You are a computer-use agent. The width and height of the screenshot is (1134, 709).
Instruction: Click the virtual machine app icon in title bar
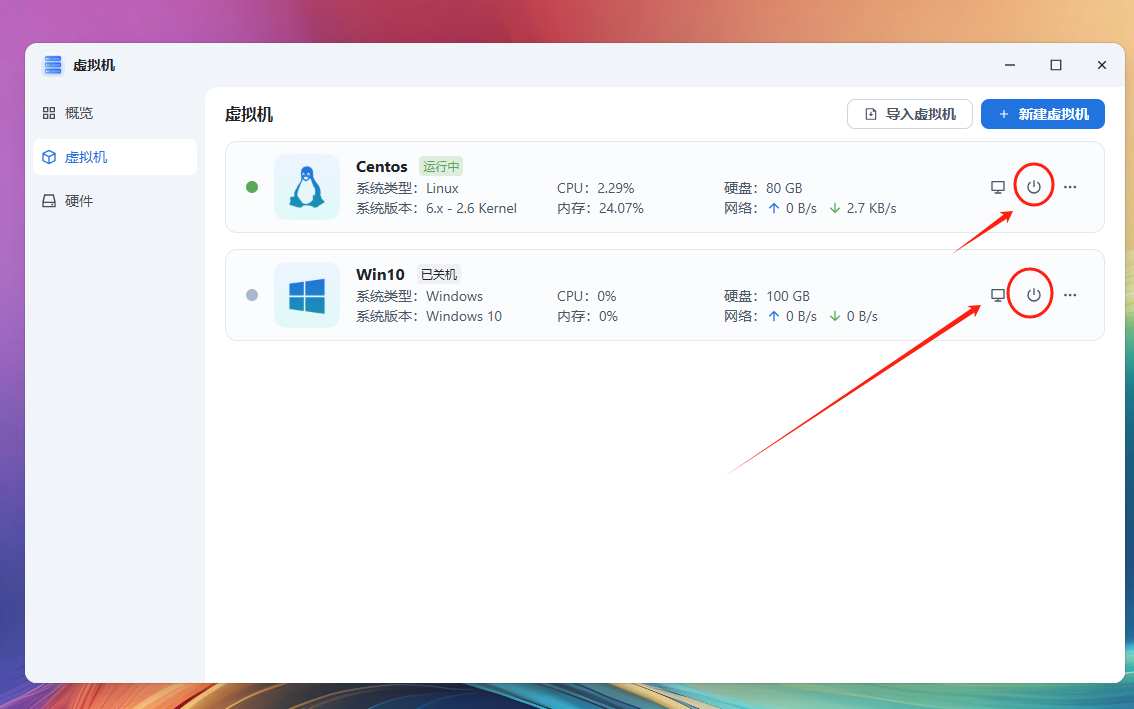click(x=52, y=65)
